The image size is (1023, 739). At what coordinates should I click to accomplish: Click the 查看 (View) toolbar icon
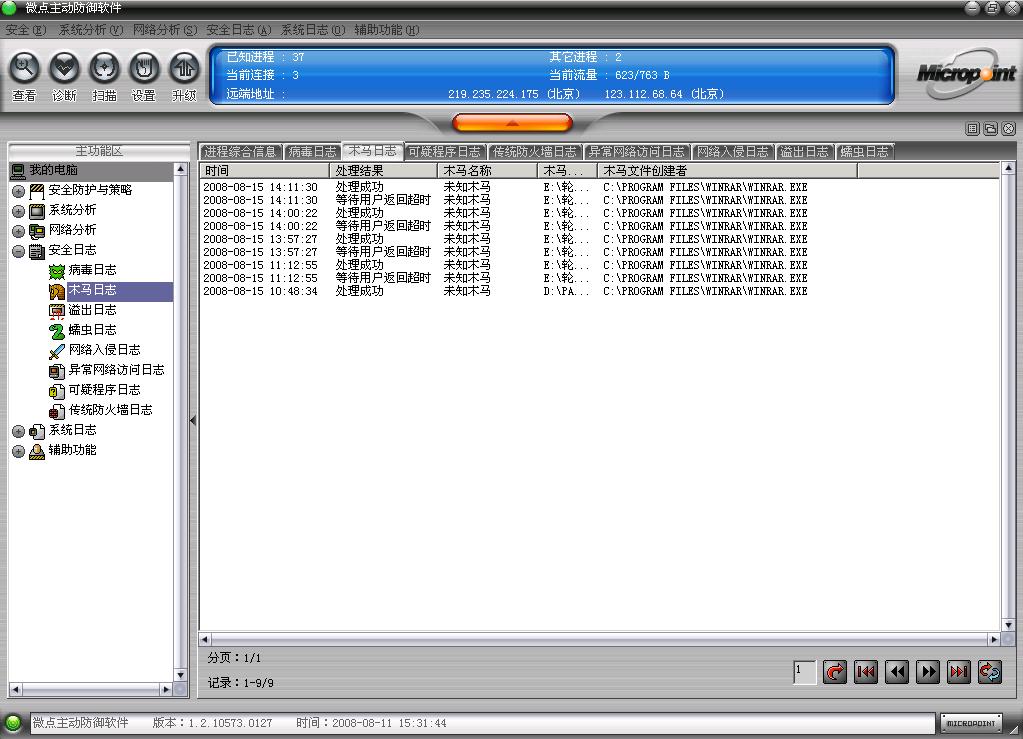[x=25, y=68]
